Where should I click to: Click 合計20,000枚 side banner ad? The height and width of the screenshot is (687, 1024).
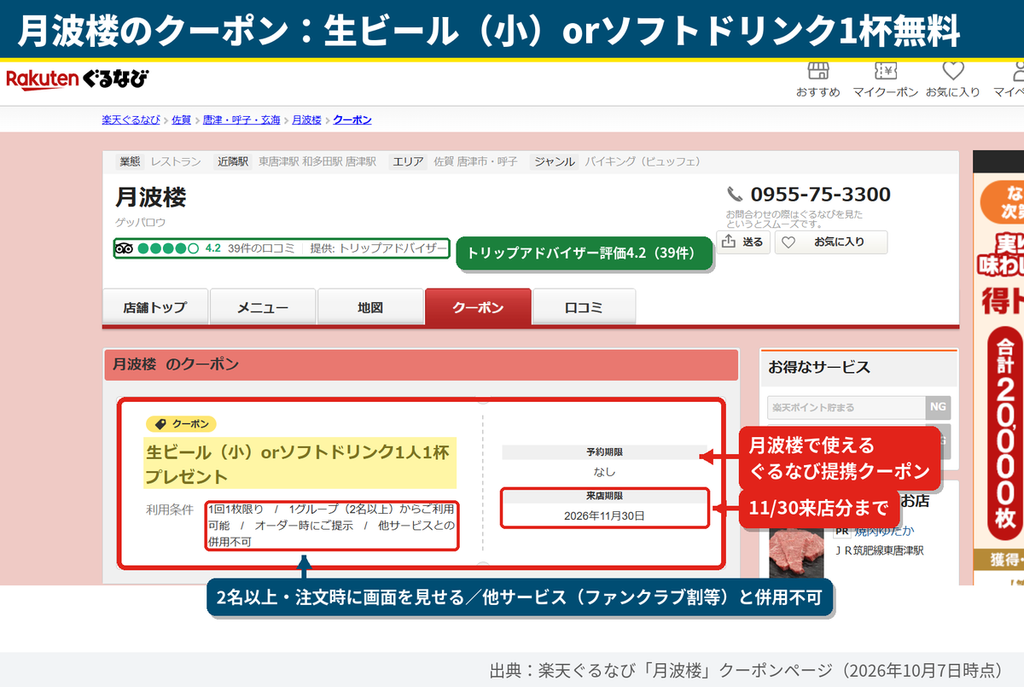(x=1005, y=433)
